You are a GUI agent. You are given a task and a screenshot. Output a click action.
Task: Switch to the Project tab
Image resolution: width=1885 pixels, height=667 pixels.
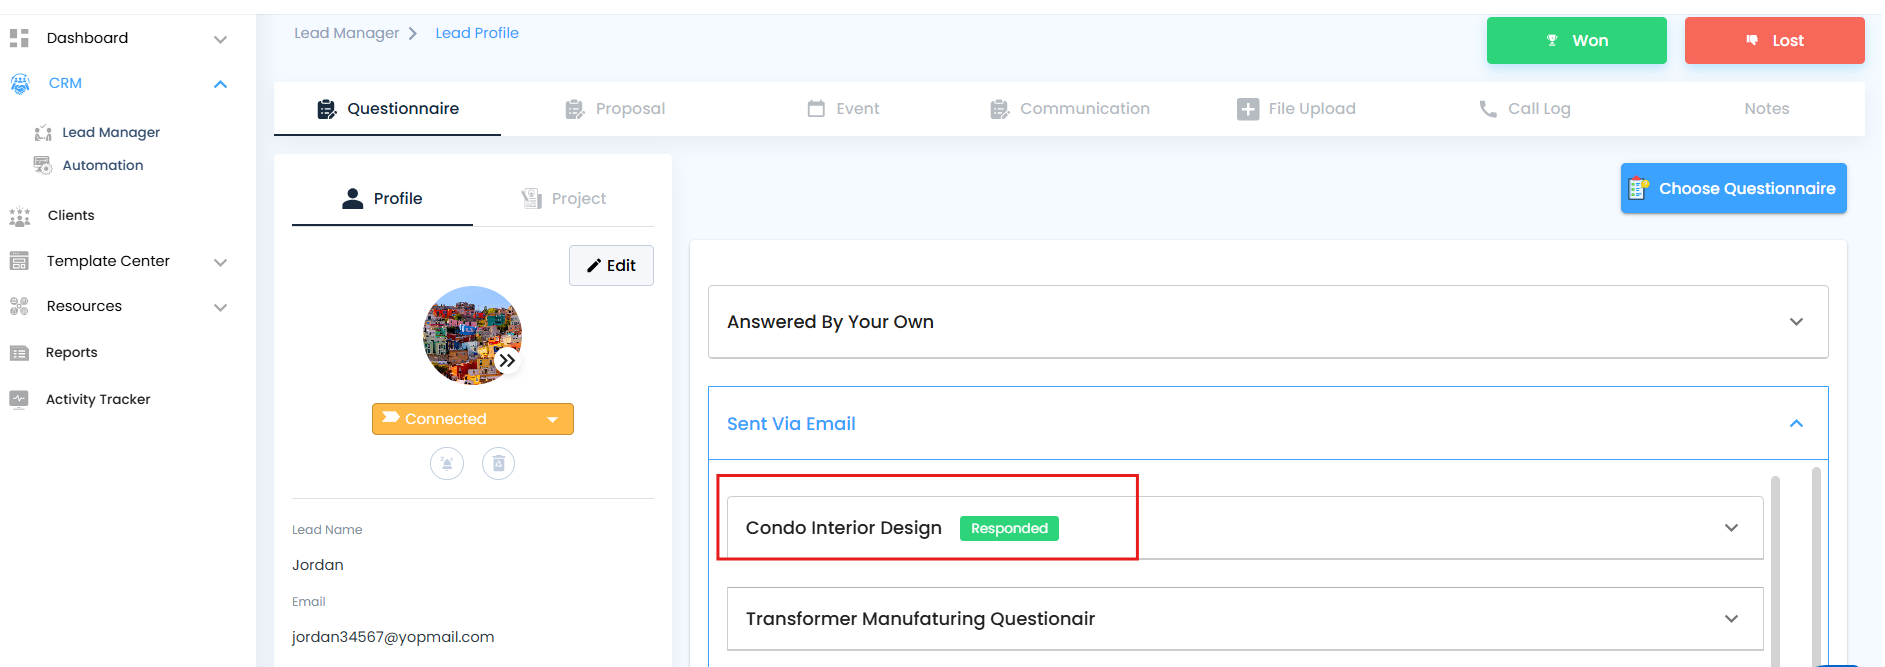pyautogui.click(x=563, y=198)
